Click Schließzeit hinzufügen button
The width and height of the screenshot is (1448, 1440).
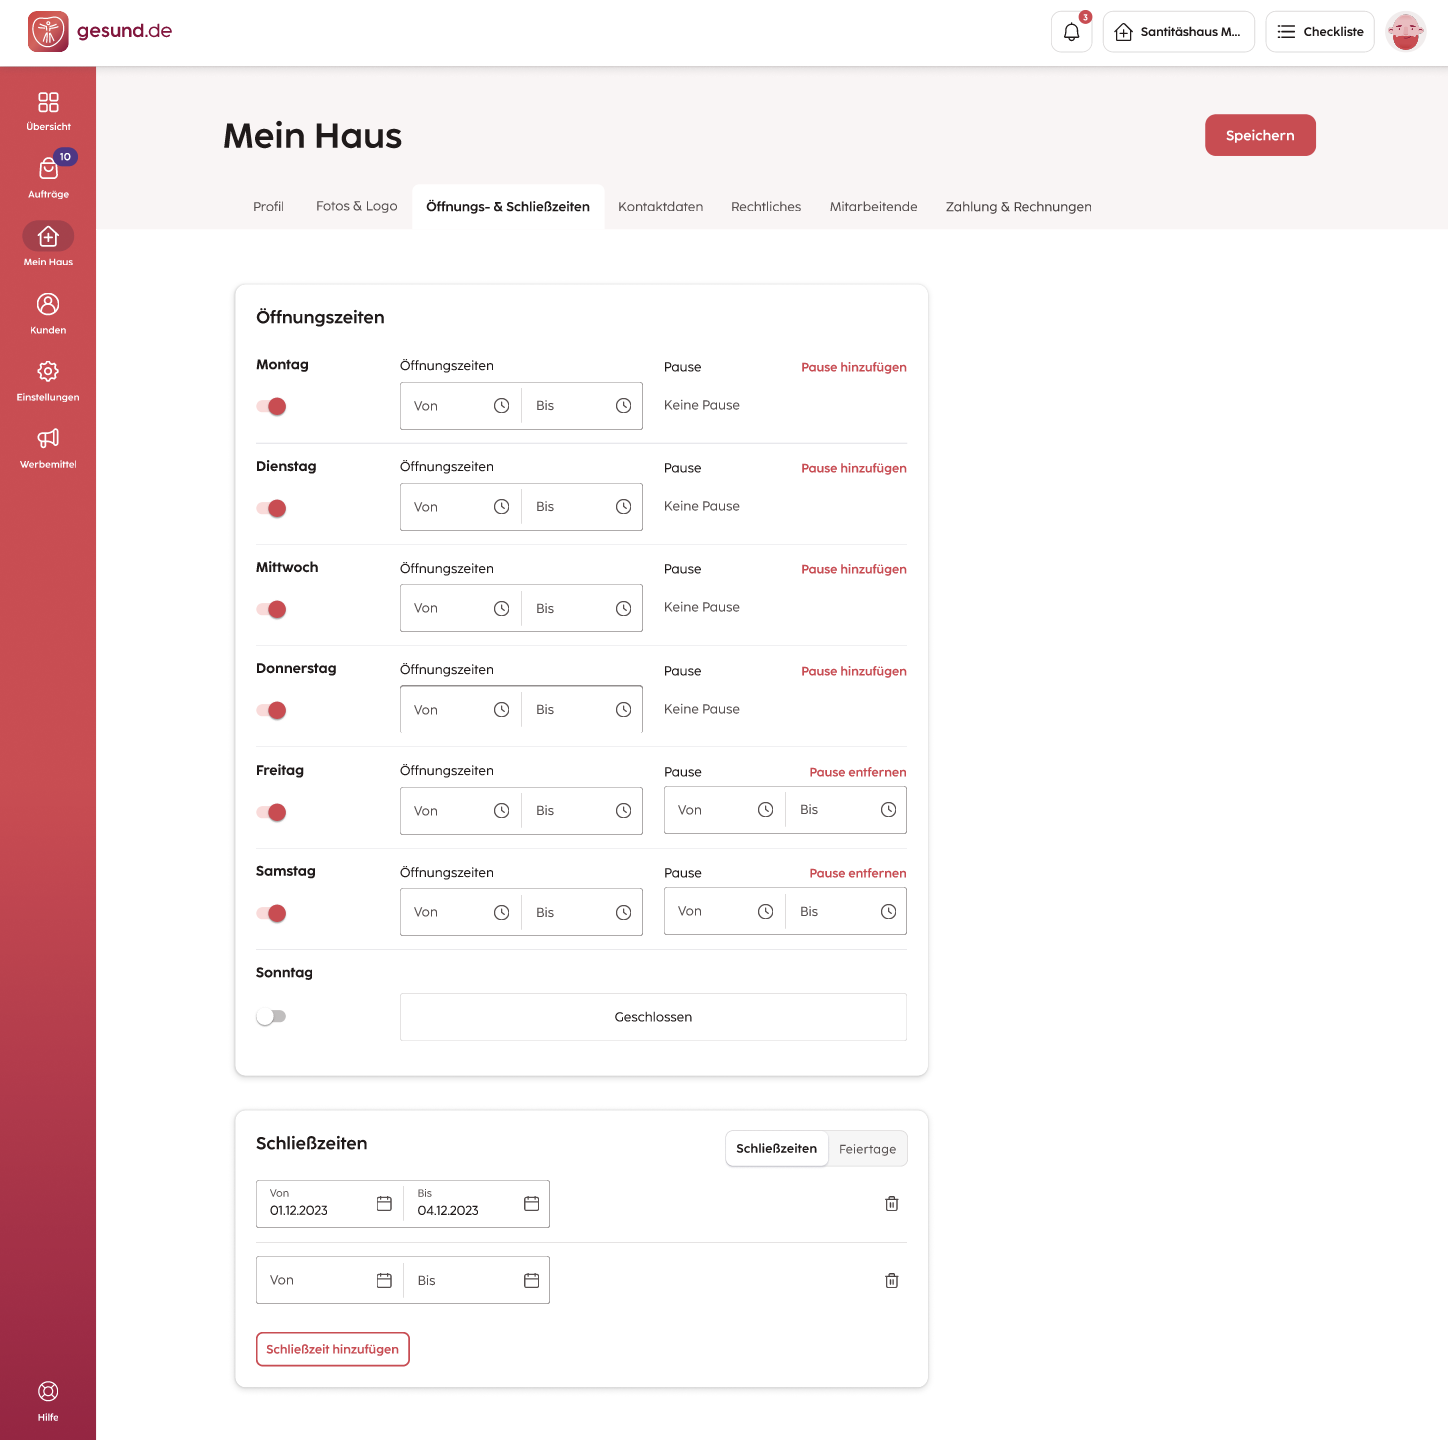332,1349
